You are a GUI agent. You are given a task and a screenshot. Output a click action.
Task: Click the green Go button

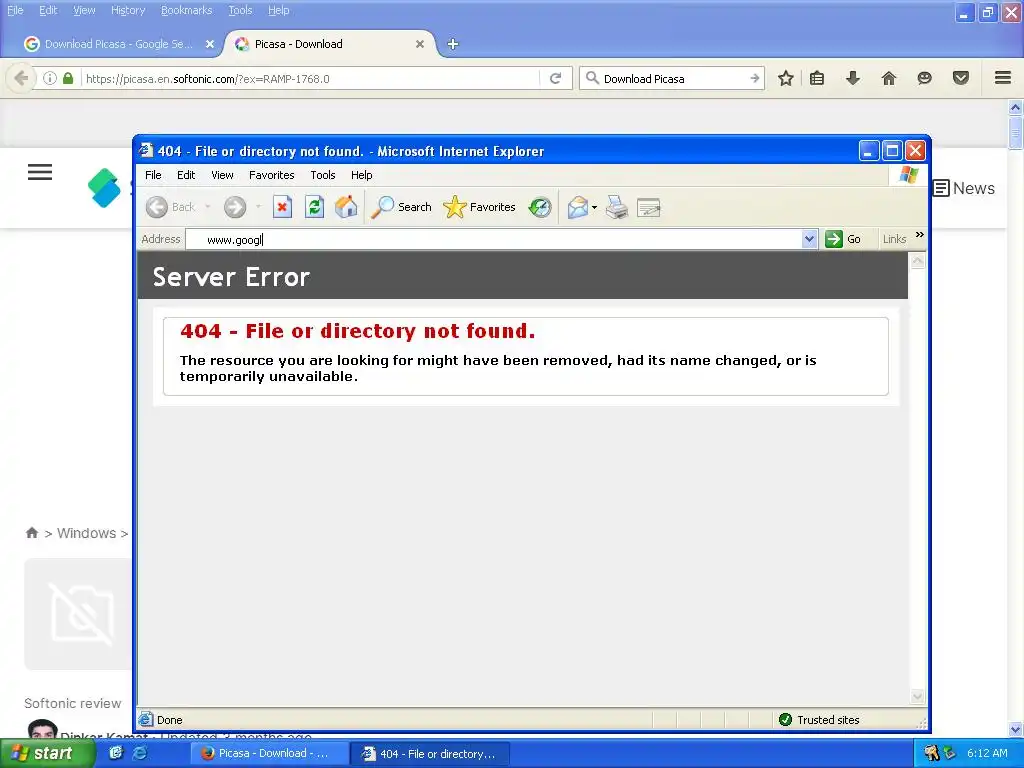(x=842, y=239)
